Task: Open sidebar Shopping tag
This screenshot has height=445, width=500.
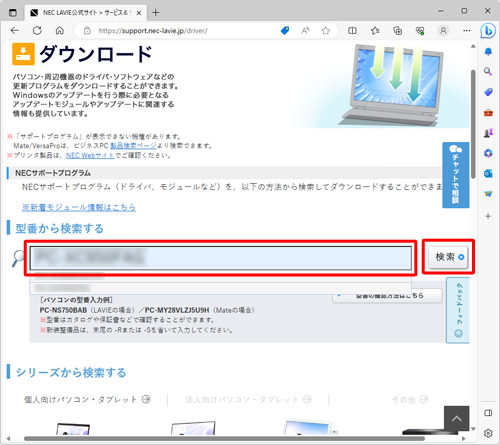Action: click(x=488, y=92)
